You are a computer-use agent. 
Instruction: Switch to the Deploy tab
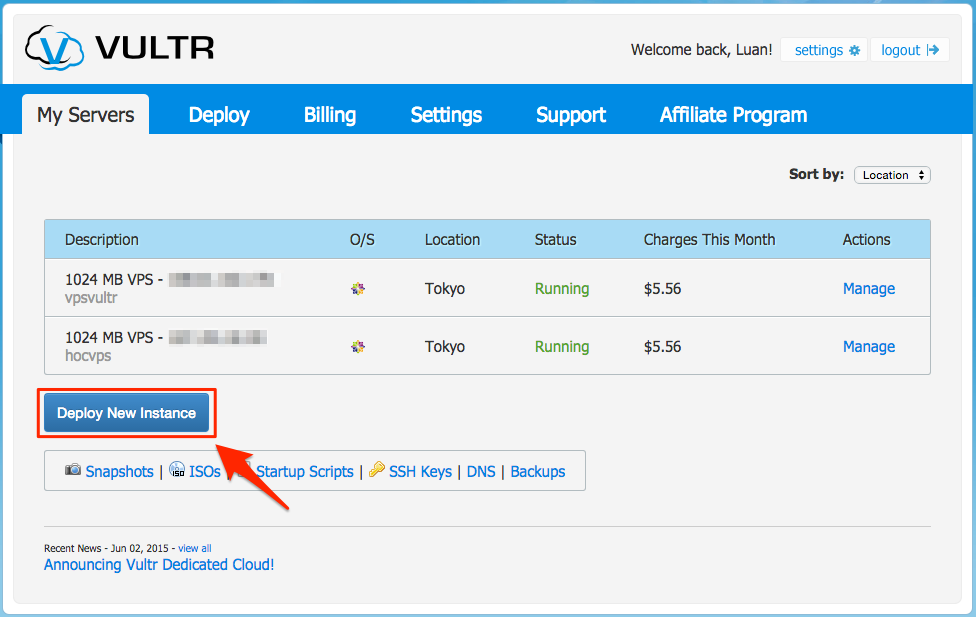coord(219,115)
